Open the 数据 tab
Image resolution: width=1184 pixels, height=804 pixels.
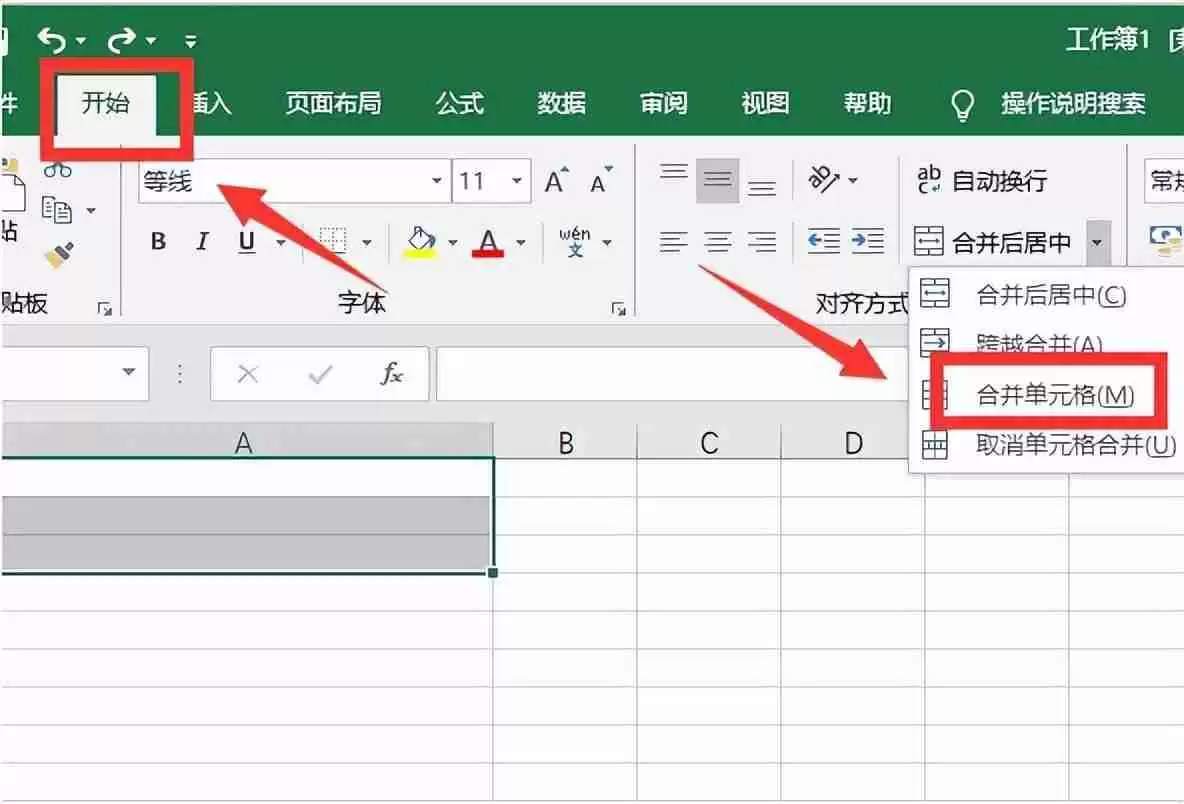click(x=561, y=103)
